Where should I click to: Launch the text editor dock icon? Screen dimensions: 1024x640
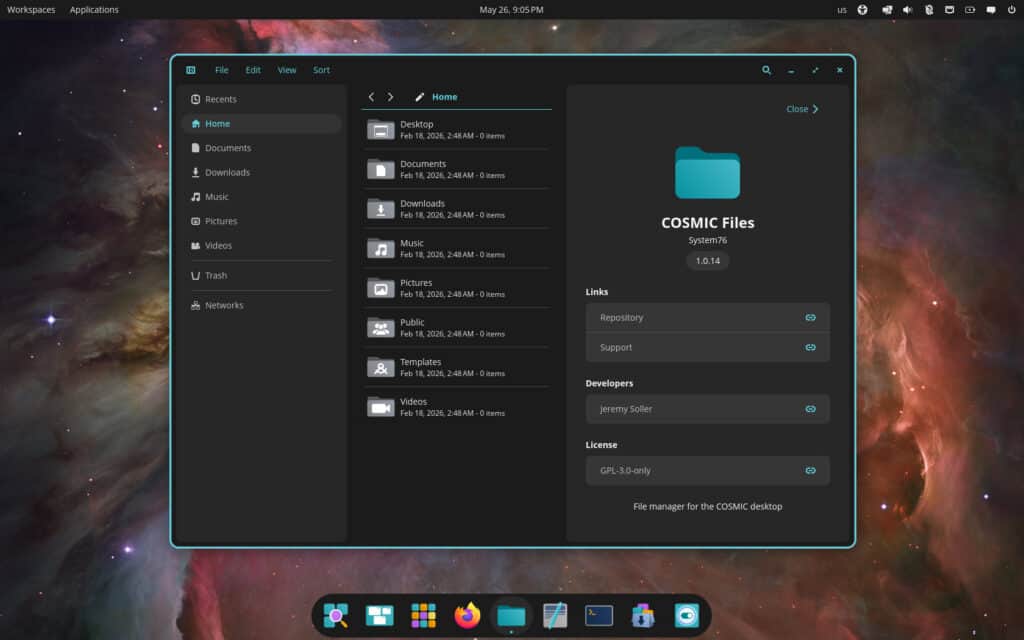[555, 615]
